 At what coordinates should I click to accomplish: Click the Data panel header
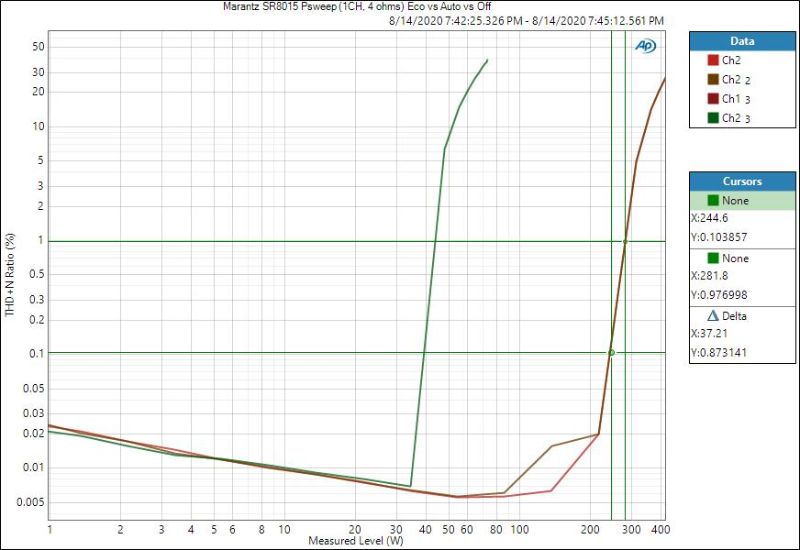click(x=742, y=42)
